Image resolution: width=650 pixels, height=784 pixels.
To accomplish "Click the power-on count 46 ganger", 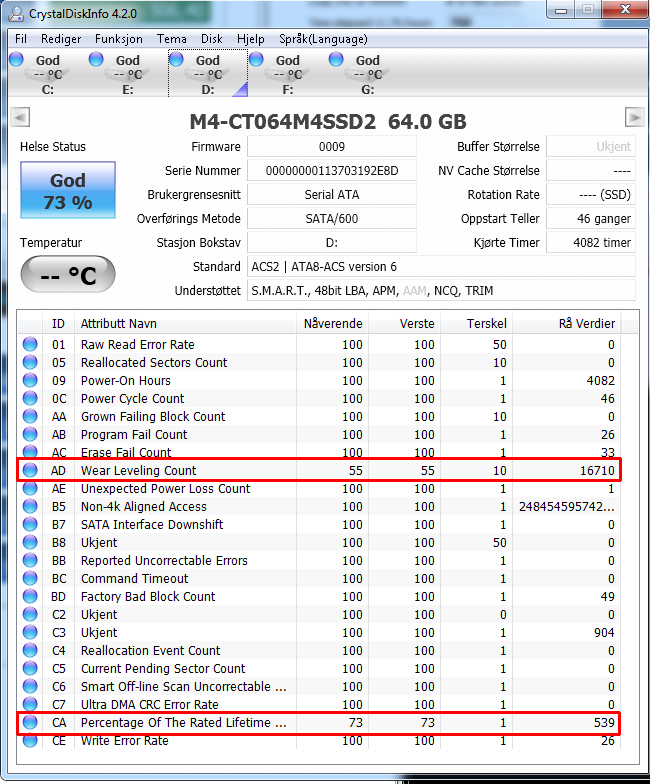I will point(591,218).
